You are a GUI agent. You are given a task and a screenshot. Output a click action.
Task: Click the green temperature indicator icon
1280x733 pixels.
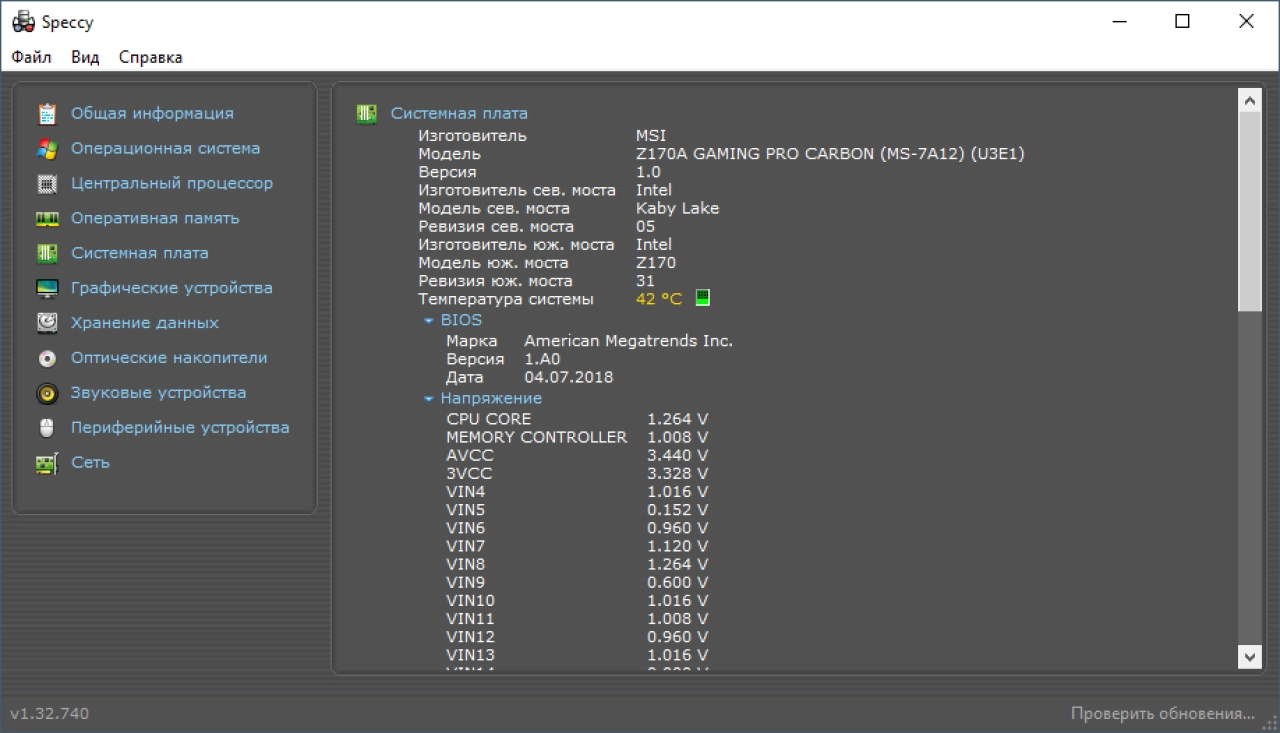click(x=703, y=298)
